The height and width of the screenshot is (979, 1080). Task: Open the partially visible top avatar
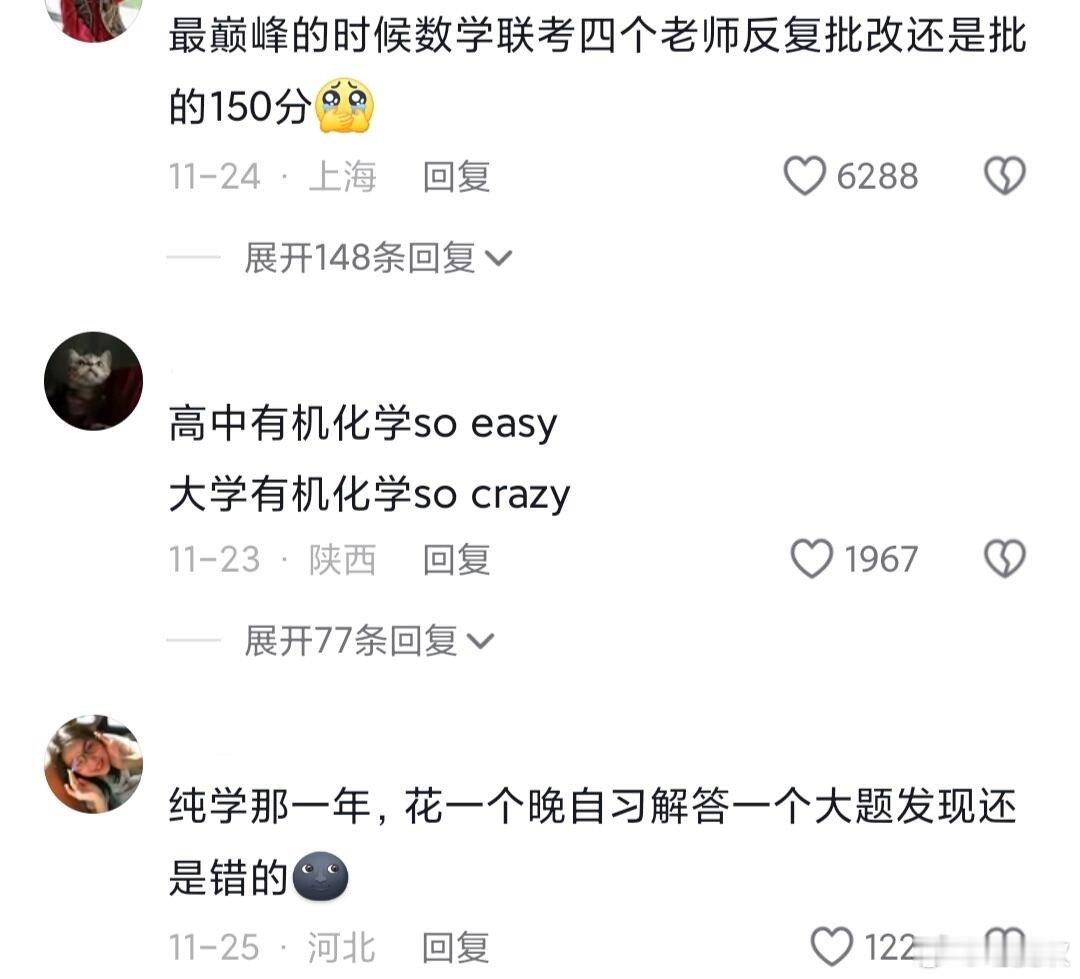point(94,19)
